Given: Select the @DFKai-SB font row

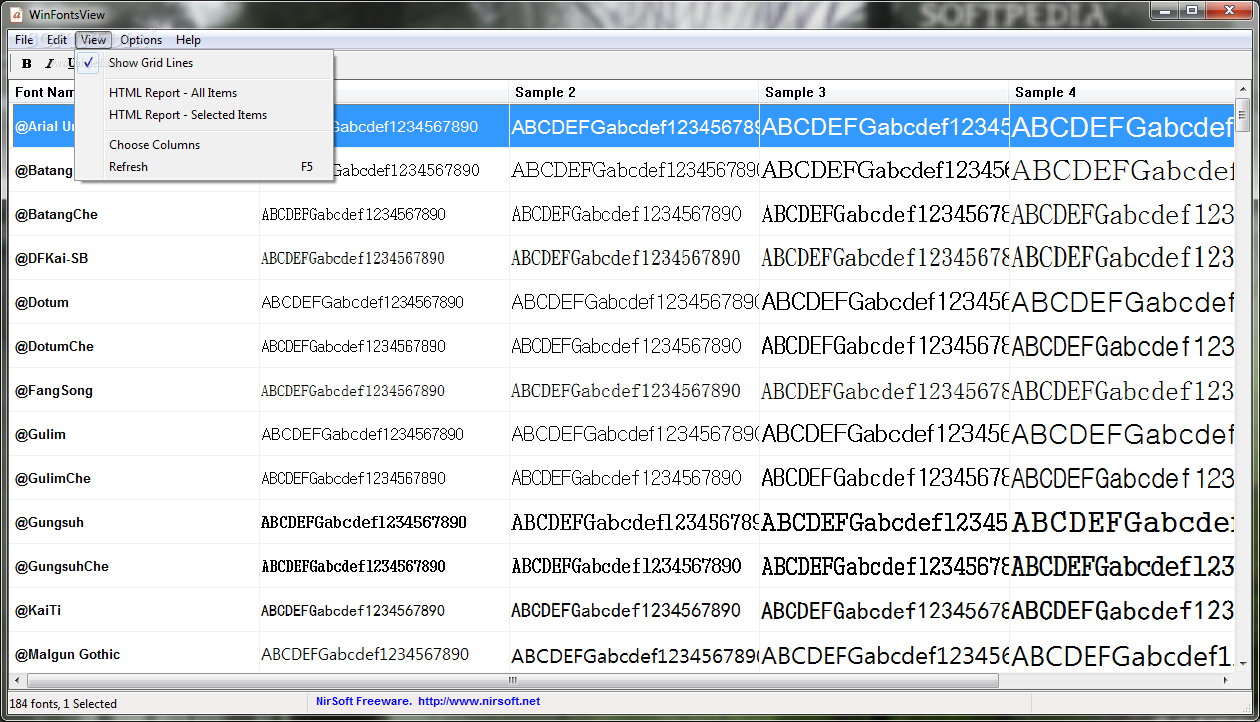Looking at the screenshot, I should pyautogui.click(x=623, y=258).
